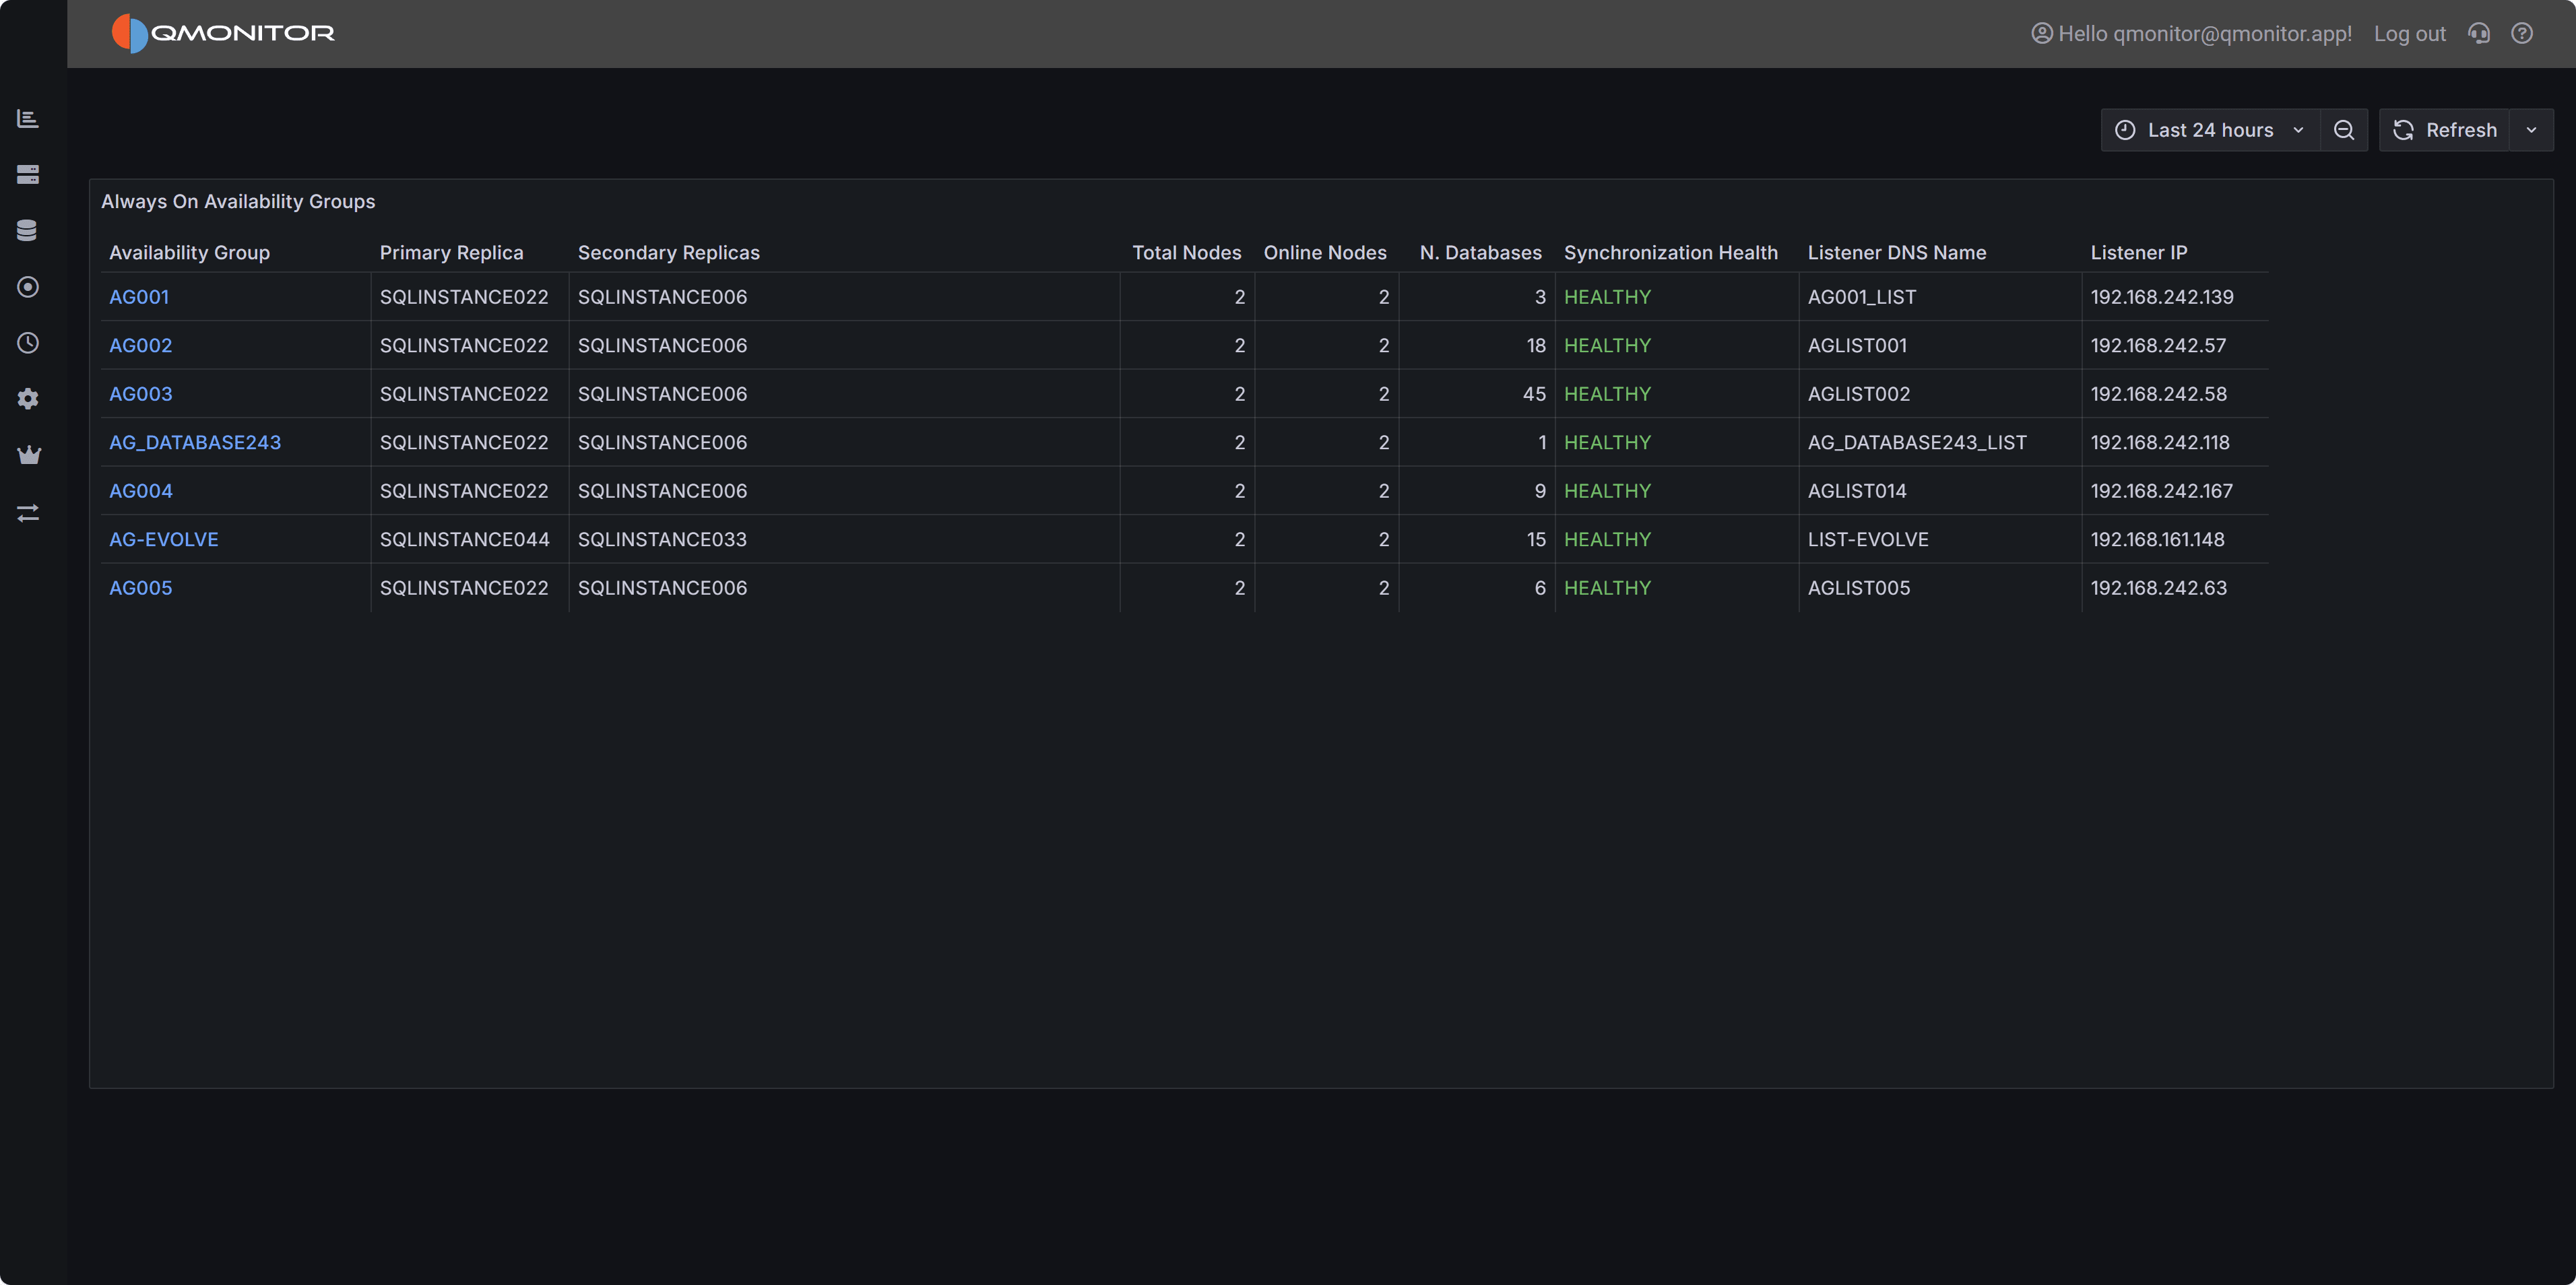
Task: Click the Log out link
Action: [x=2409, y=33]
